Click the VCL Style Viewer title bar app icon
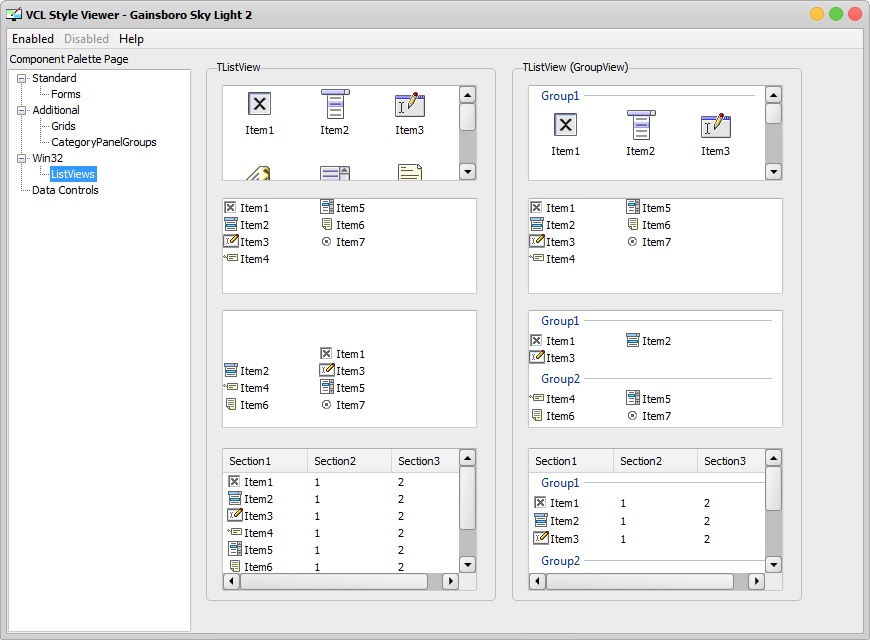 point(14,14)
